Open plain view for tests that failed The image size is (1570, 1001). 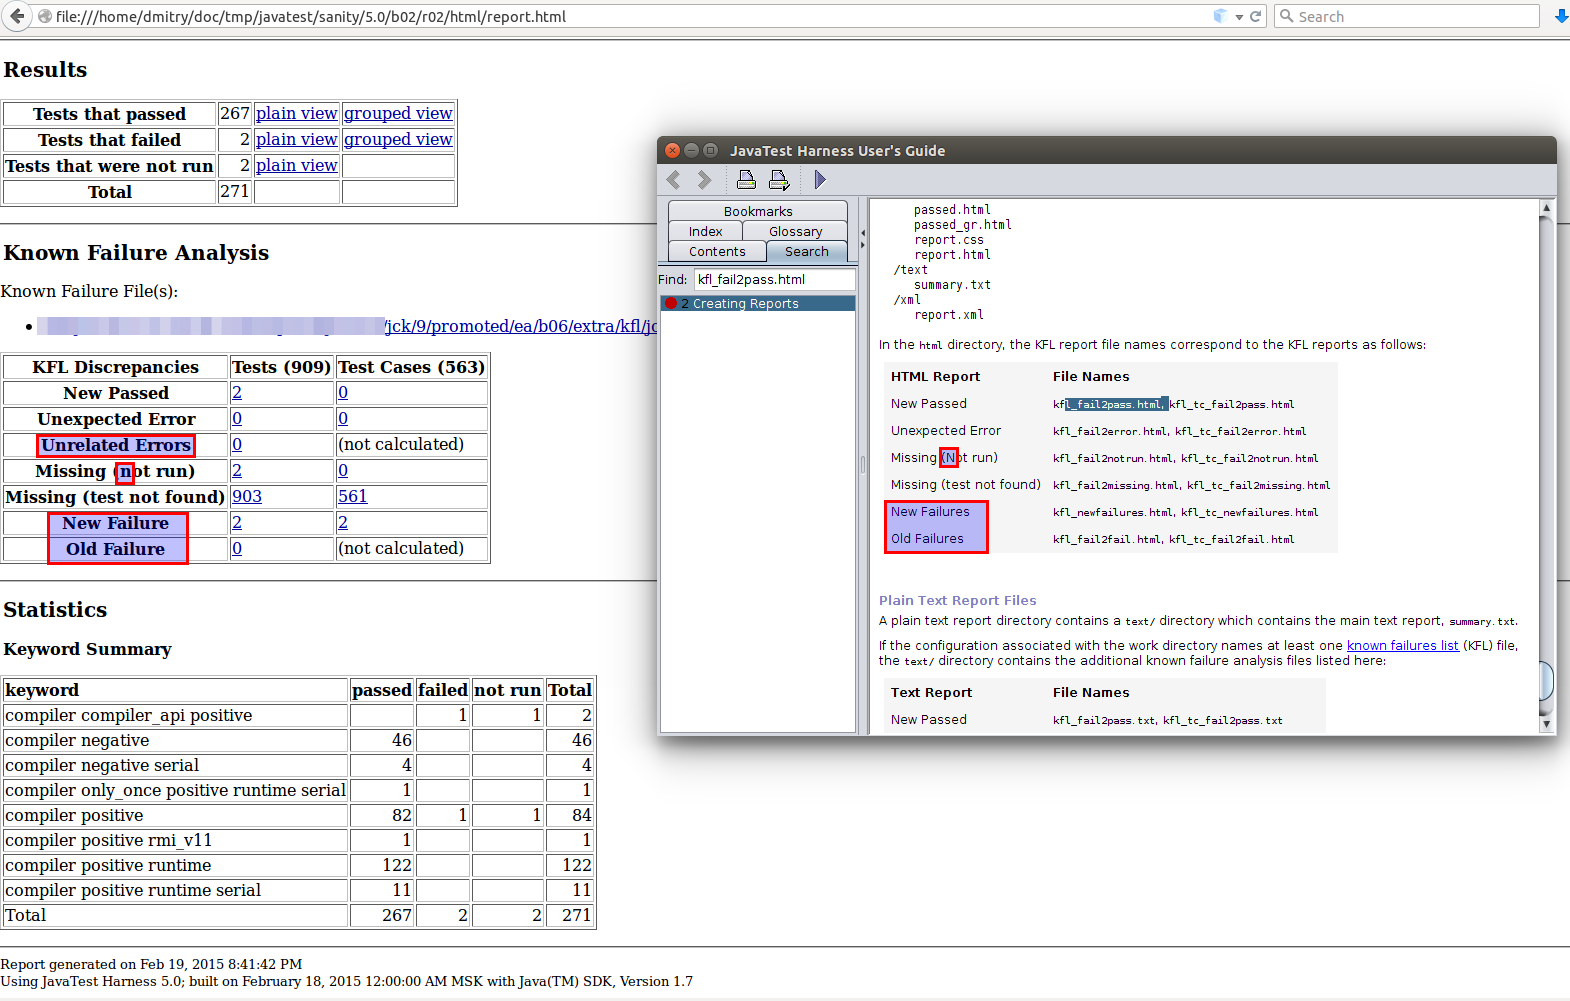pos(296,139)
